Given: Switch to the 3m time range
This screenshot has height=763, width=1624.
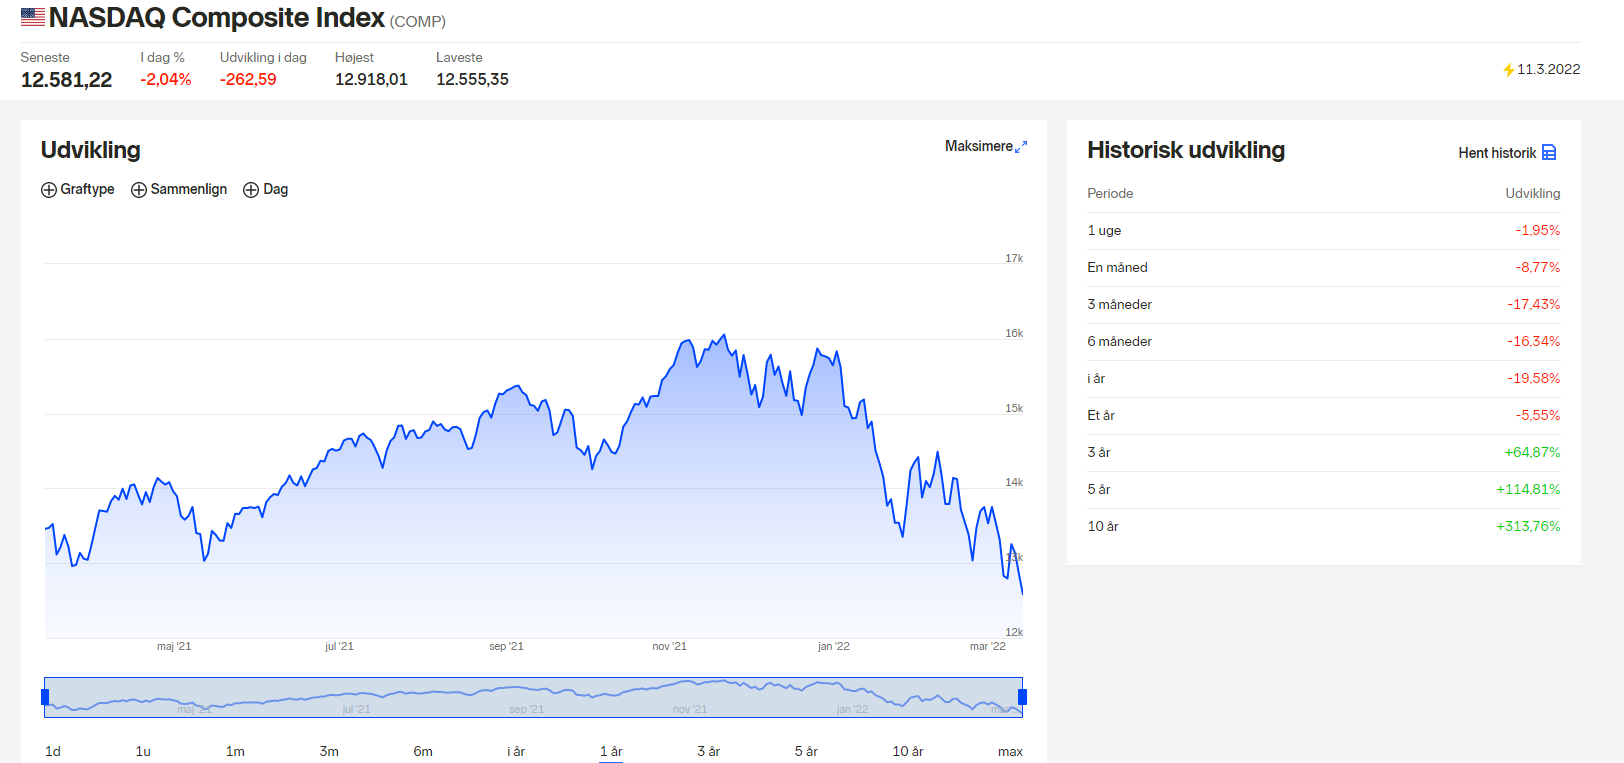Looking at the screenshot, I should [329, 751].
